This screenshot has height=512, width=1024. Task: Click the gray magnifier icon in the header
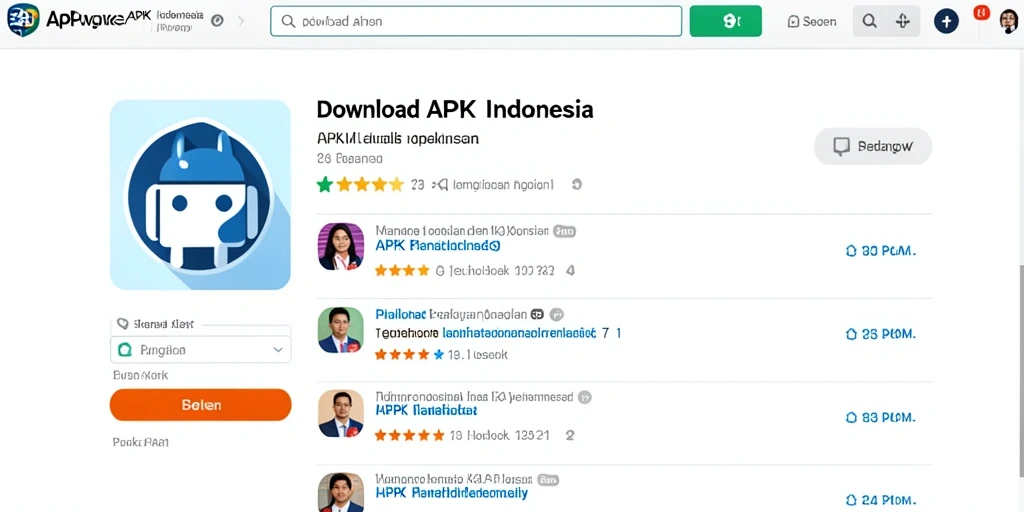(x=869, y=22)
